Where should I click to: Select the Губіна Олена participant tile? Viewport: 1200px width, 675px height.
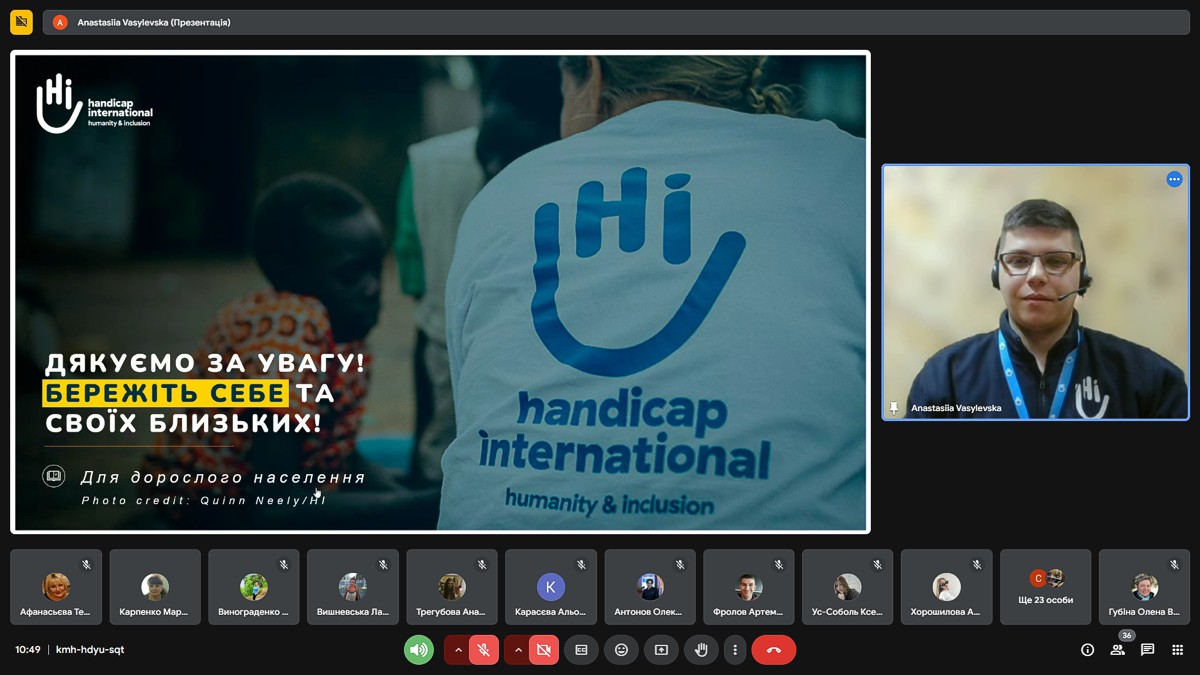pyautogui.click(x=1145, y=587)
